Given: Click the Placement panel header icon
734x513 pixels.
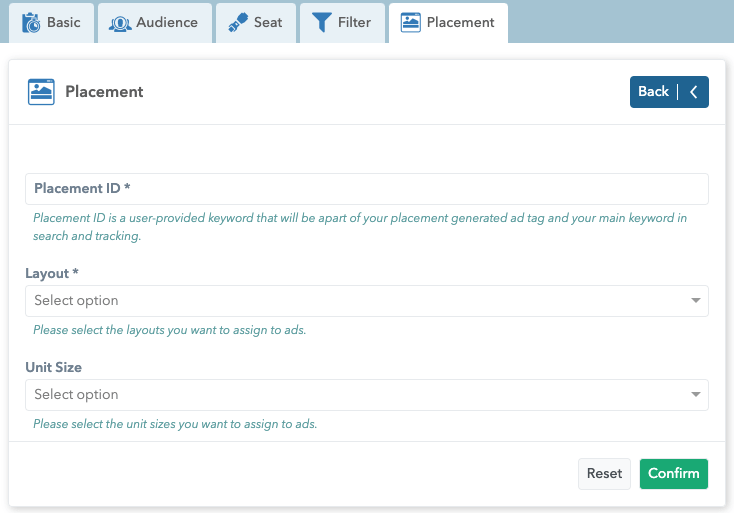Looking at the screenshot, I should (41, 92).
